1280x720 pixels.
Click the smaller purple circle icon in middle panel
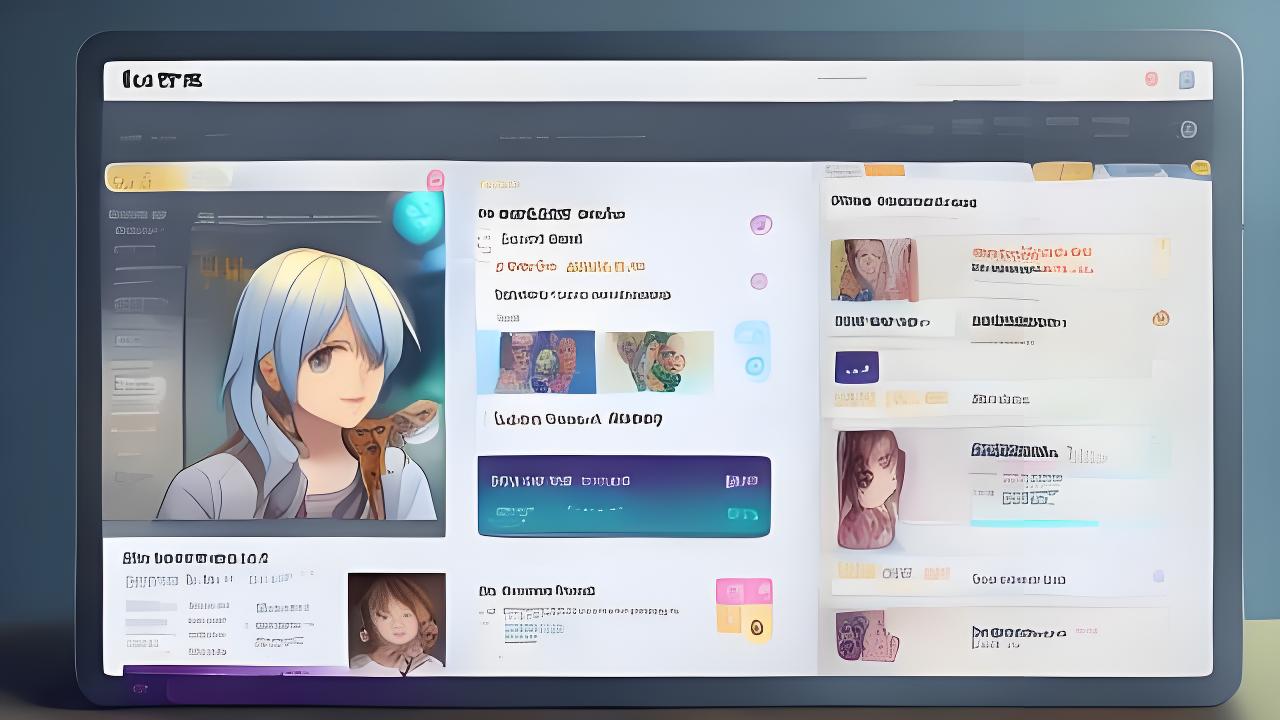tap(759, 281)
